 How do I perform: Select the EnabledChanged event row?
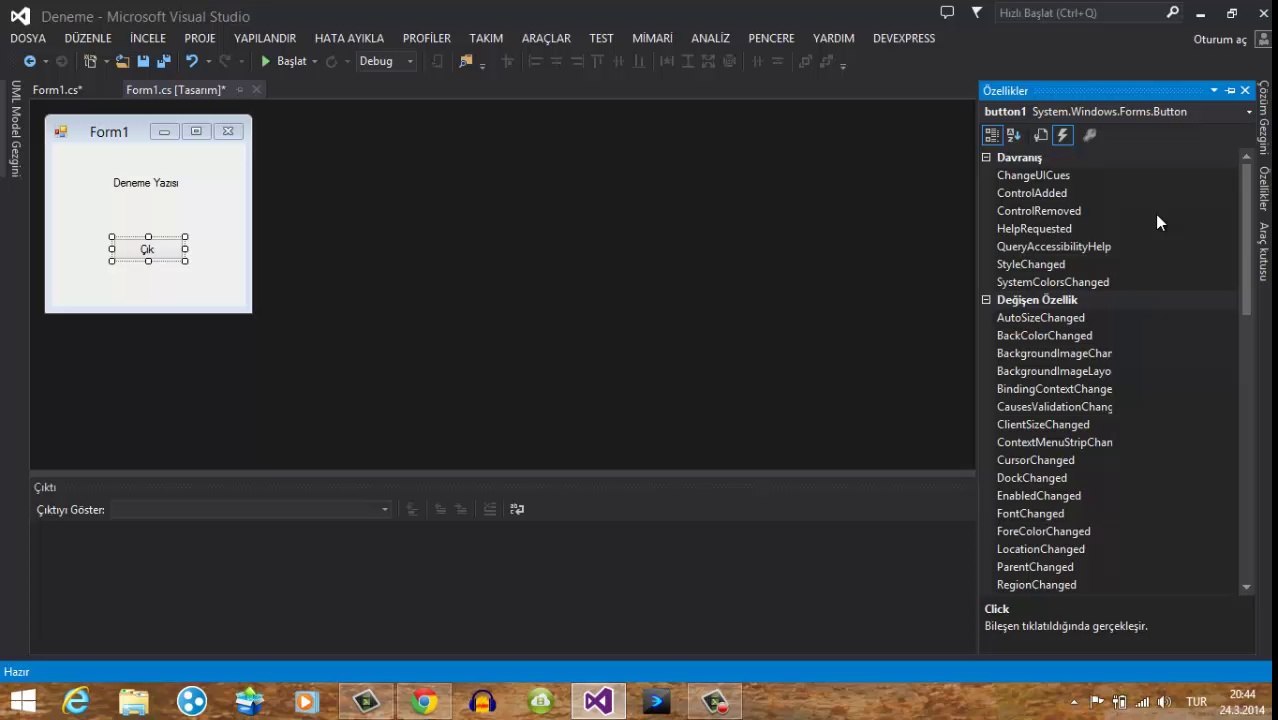pos(1109,496)
